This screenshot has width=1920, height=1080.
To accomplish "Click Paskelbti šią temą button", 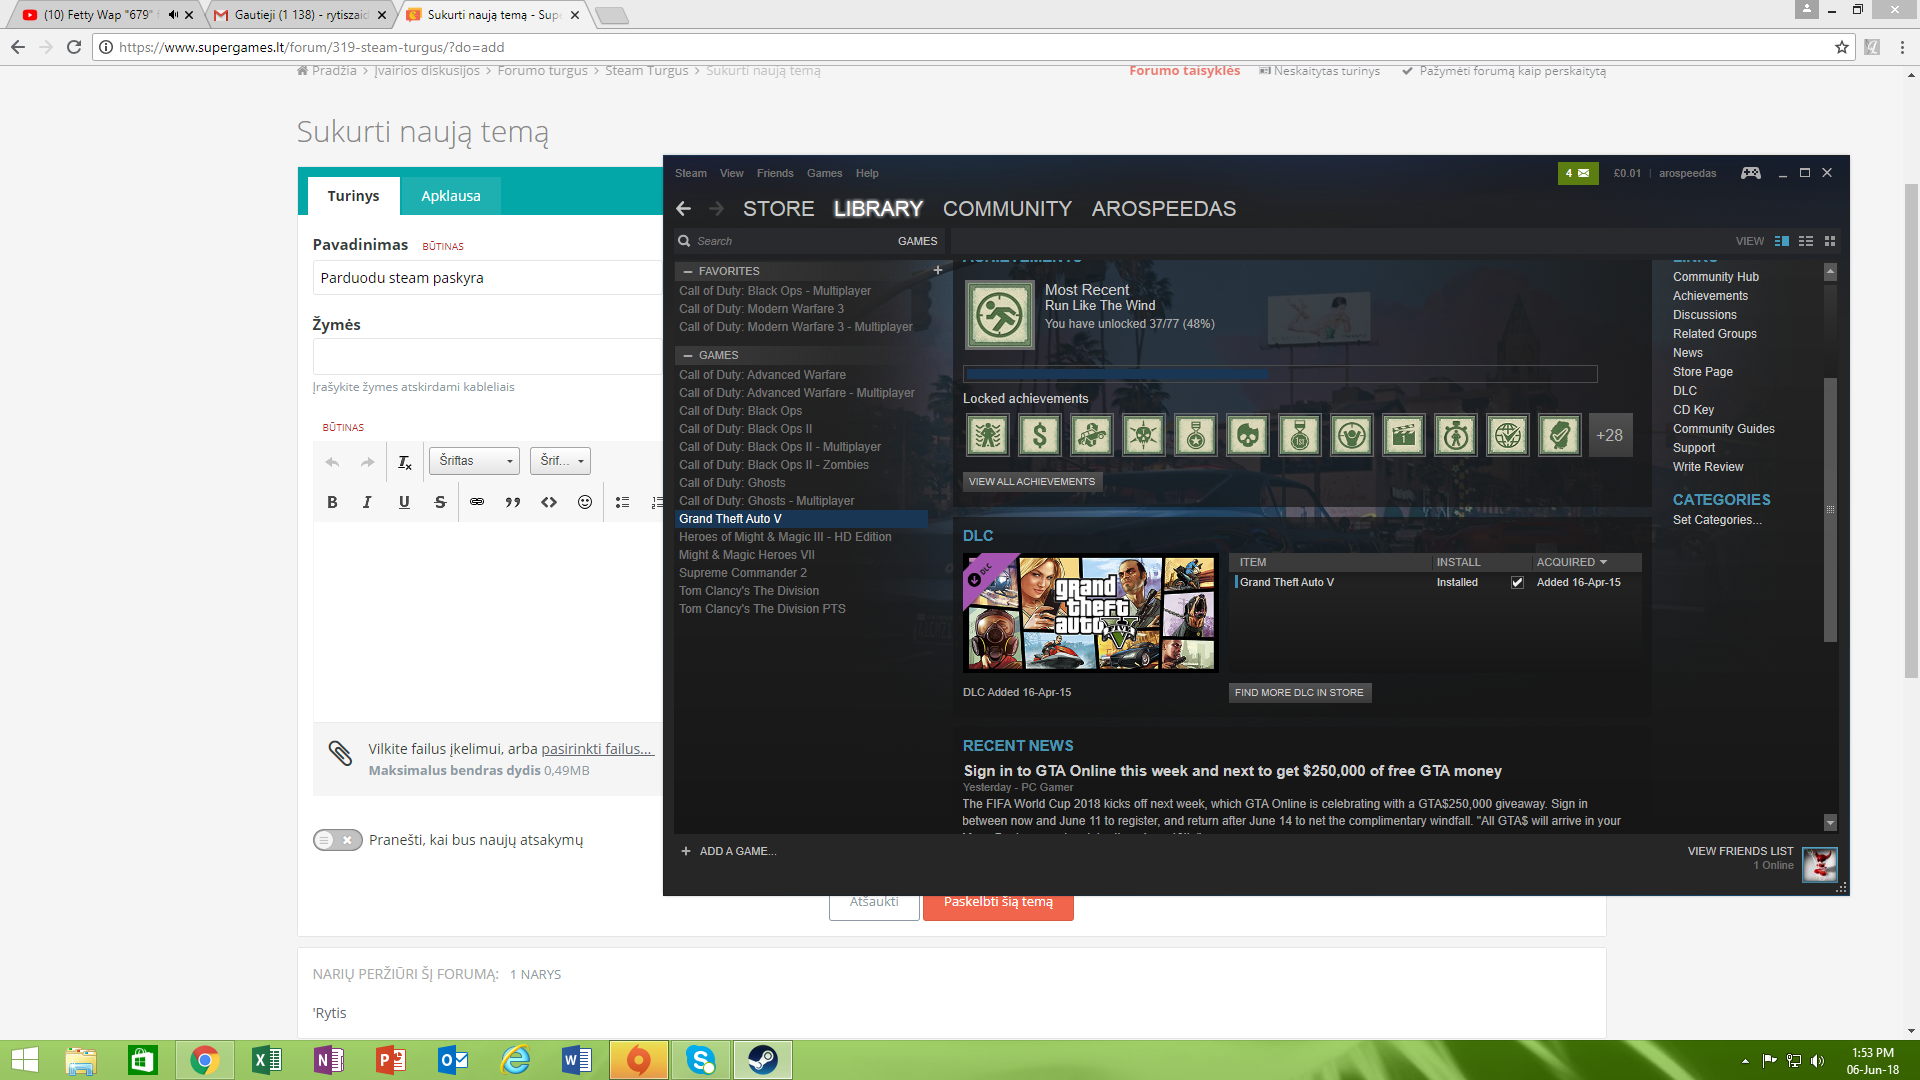I will 998,902.
